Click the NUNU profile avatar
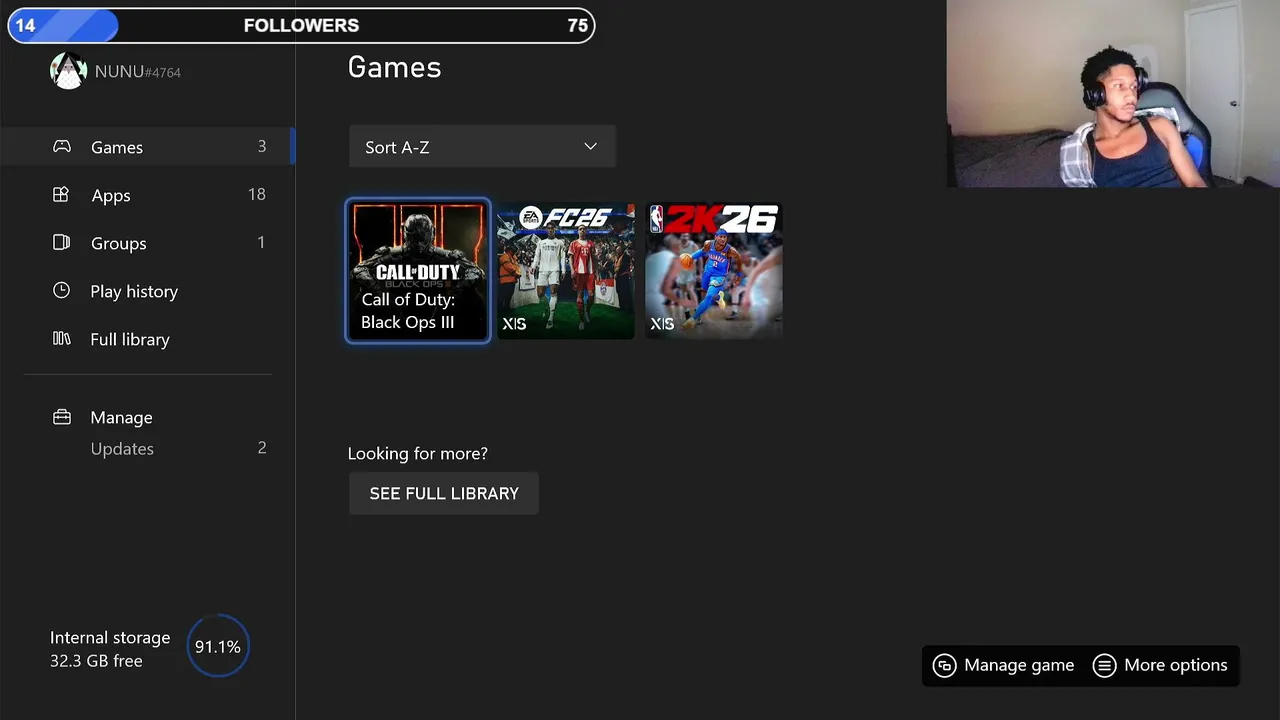Screen dimensions: 1280x720 click(x=68, y=71)
